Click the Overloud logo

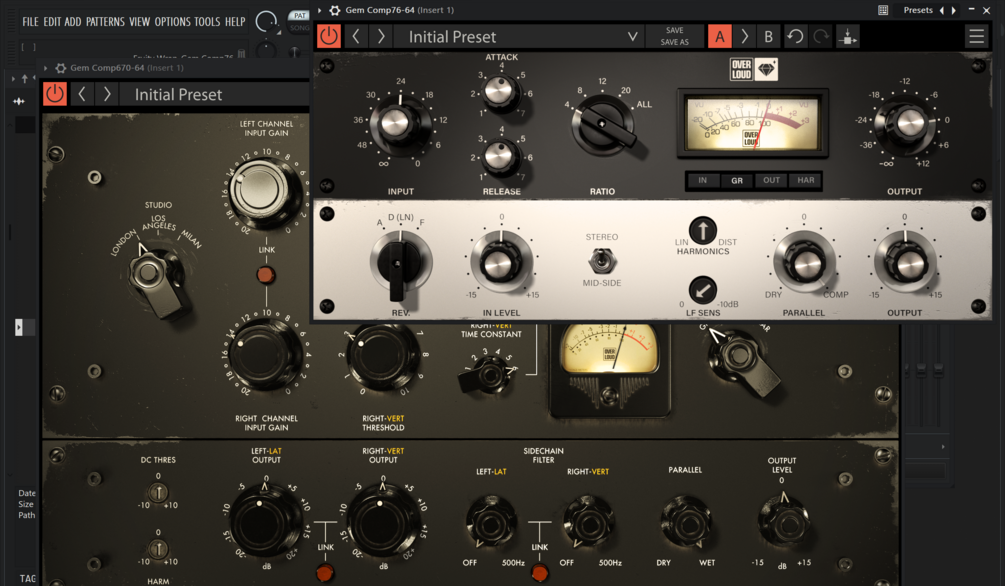click(x=741, y=69)
